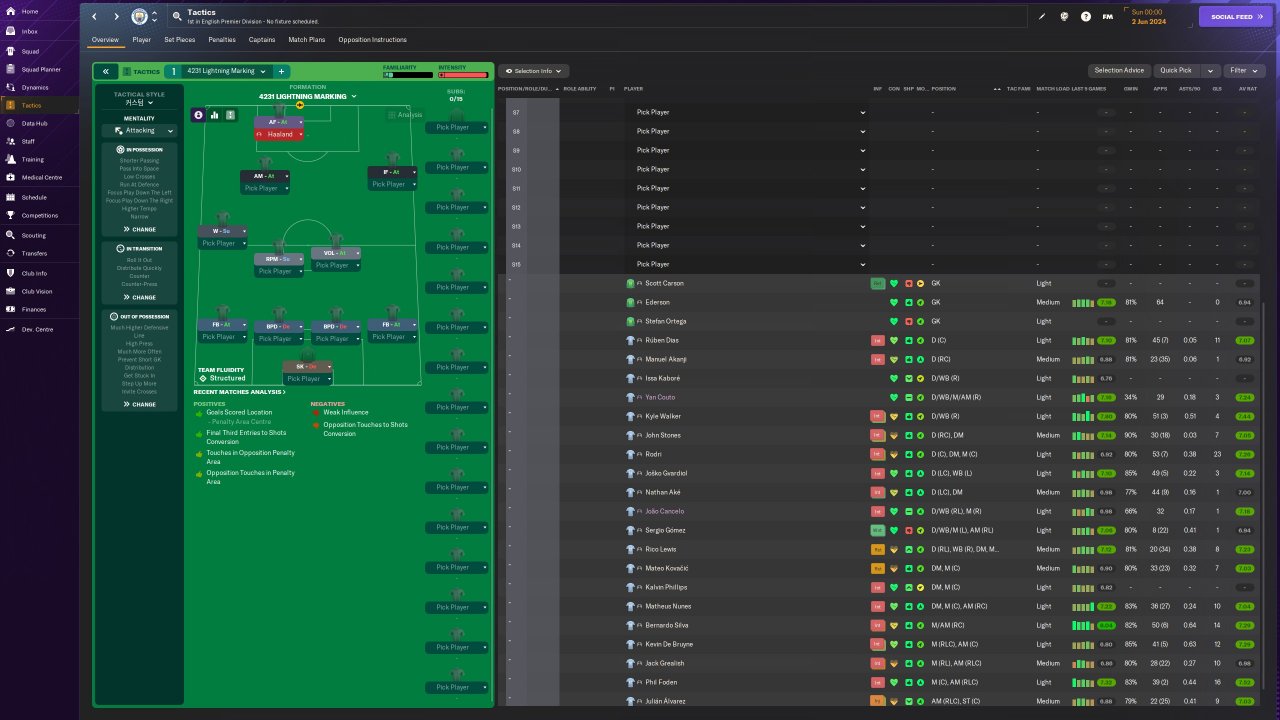Open the Staff sidebar icon
1280x720 pixels.
pyautogui.click(x=10, y=142)
